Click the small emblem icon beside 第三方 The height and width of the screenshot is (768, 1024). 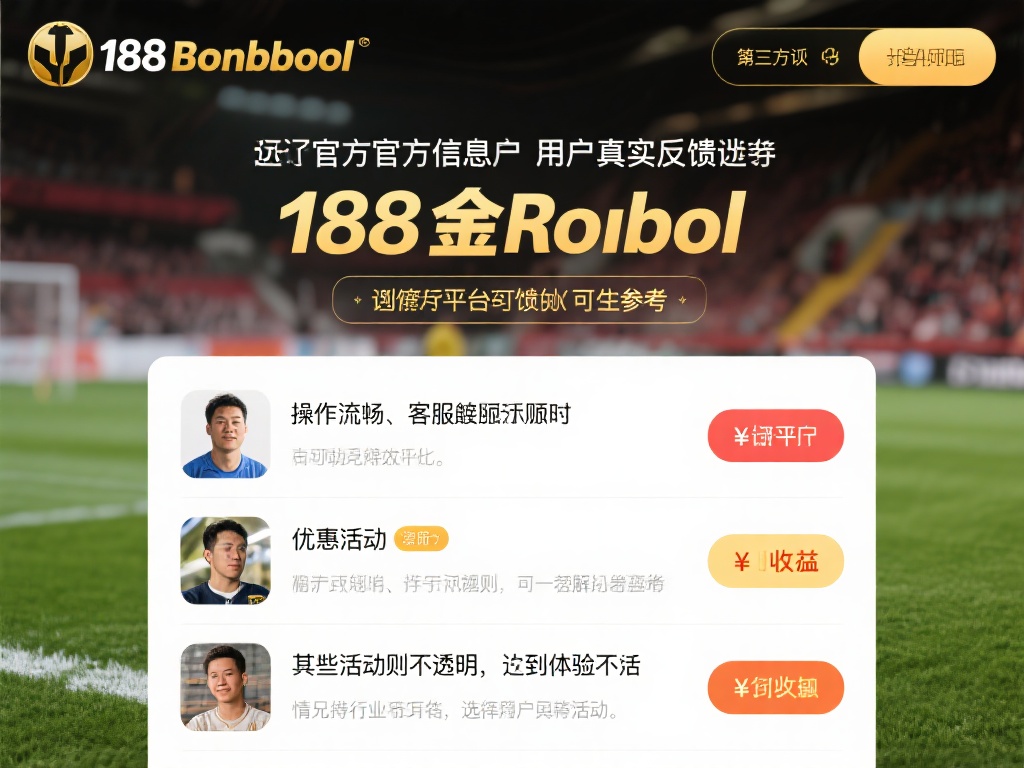(830, 57)
